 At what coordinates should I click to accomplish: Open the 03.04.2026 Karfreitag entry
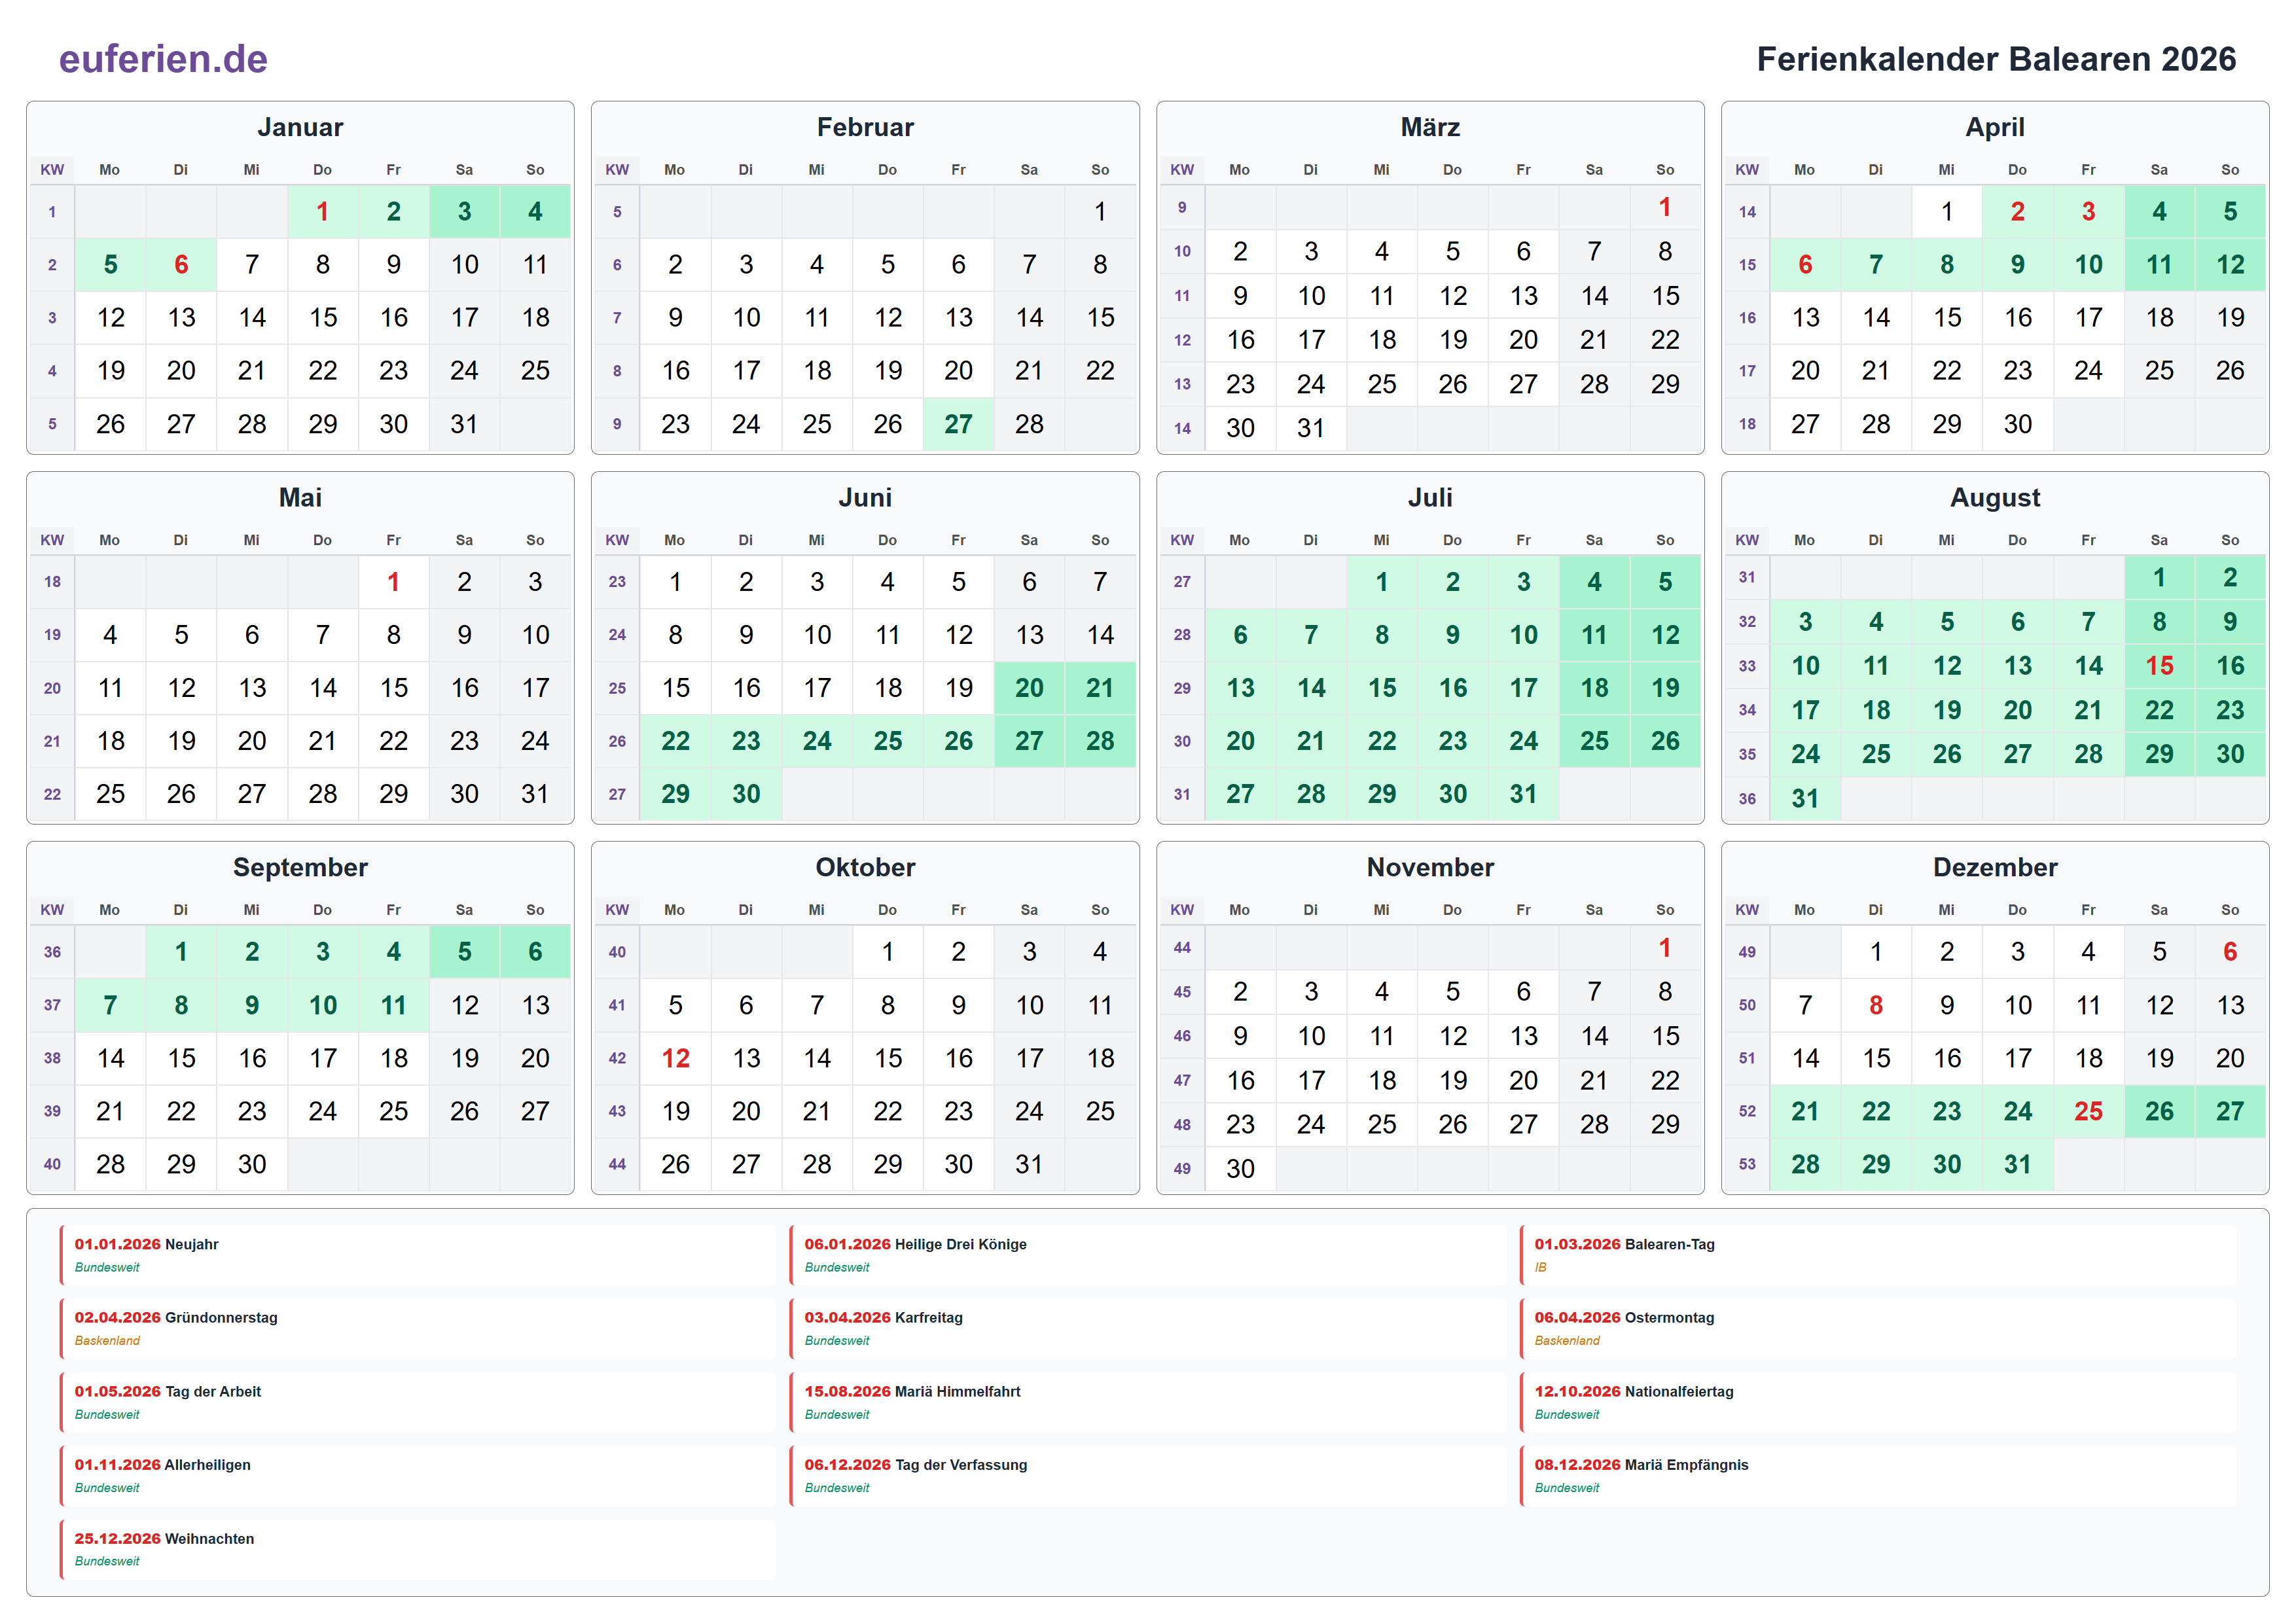coord(1147,1328)
